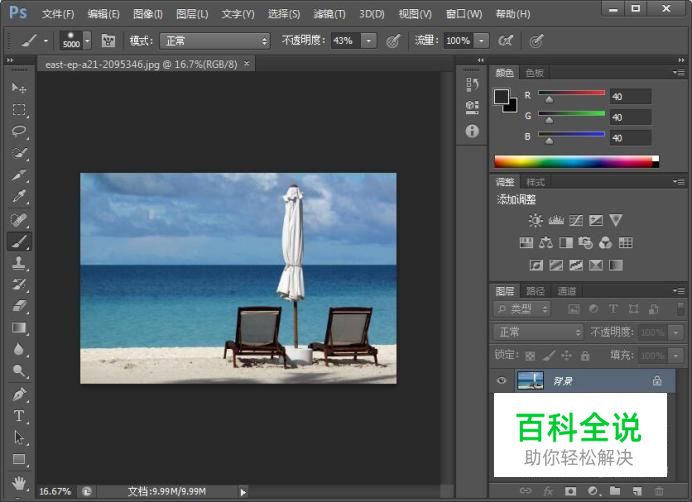Toggle airbrush mode next to flow

[x=506, y=41]
